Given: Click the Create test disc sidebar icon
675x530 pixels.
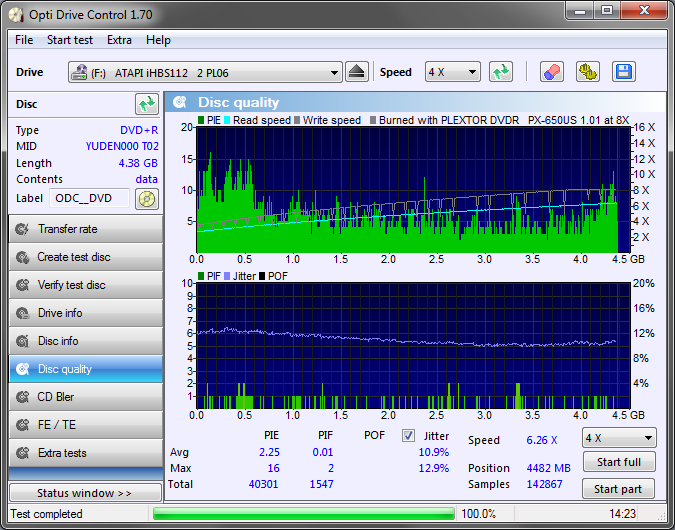Looking at the screenshot, I should pyautogui.click(x=22, y=257).
